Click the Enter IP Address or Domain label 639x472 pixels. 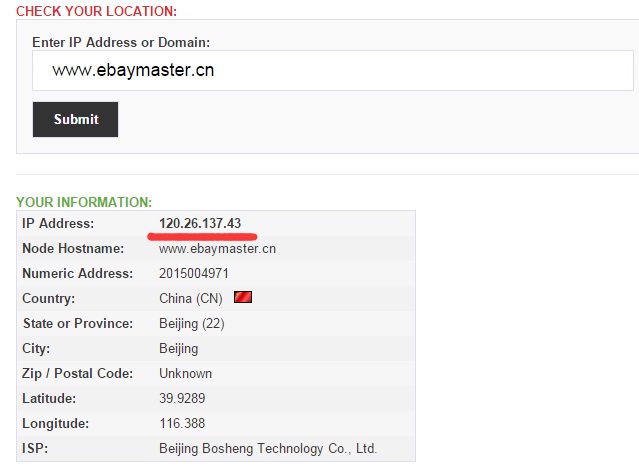pyautogui.click(x=121, y=42)
